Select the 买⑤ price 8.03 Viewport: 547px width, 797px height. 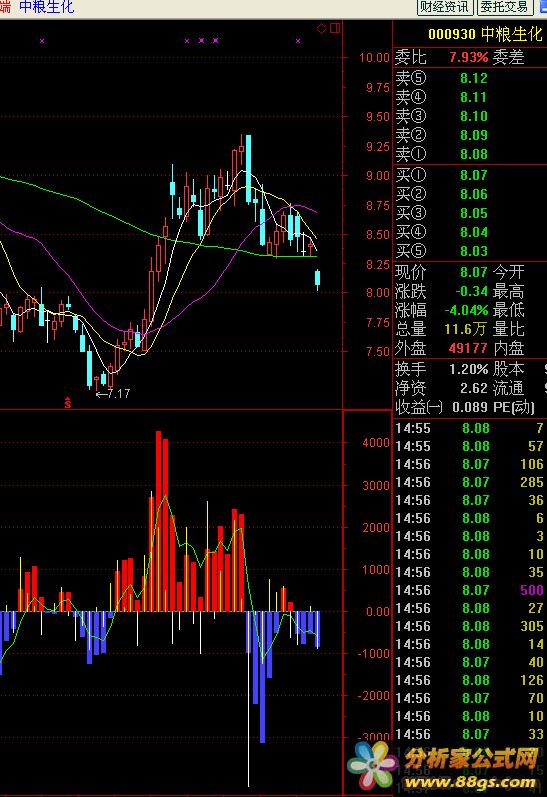[474, 251]
